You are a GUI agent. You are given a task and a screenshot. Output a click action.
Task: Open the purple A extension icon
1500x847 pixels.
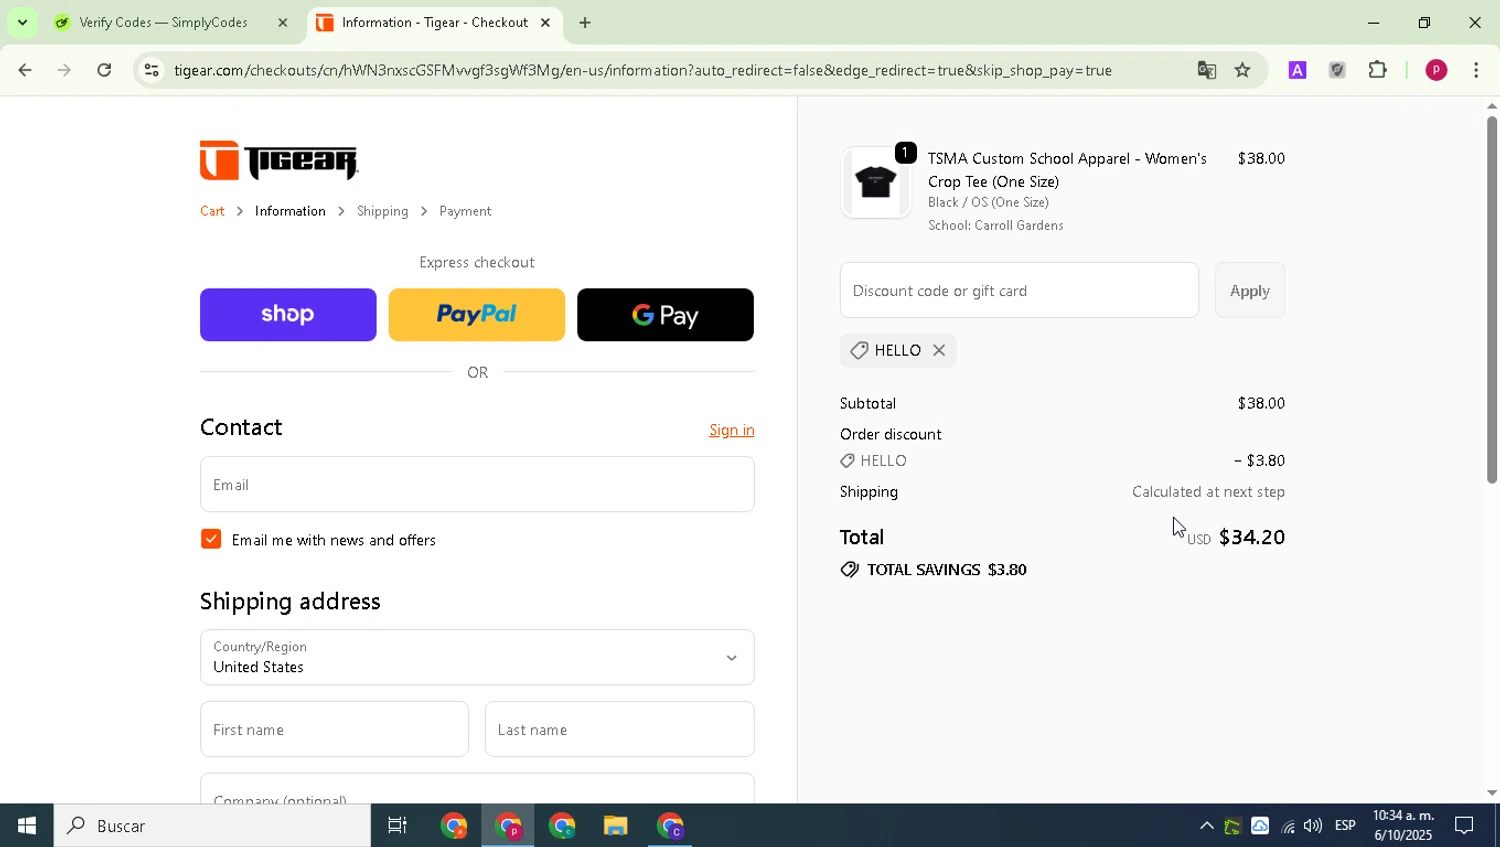point(1297,70)
